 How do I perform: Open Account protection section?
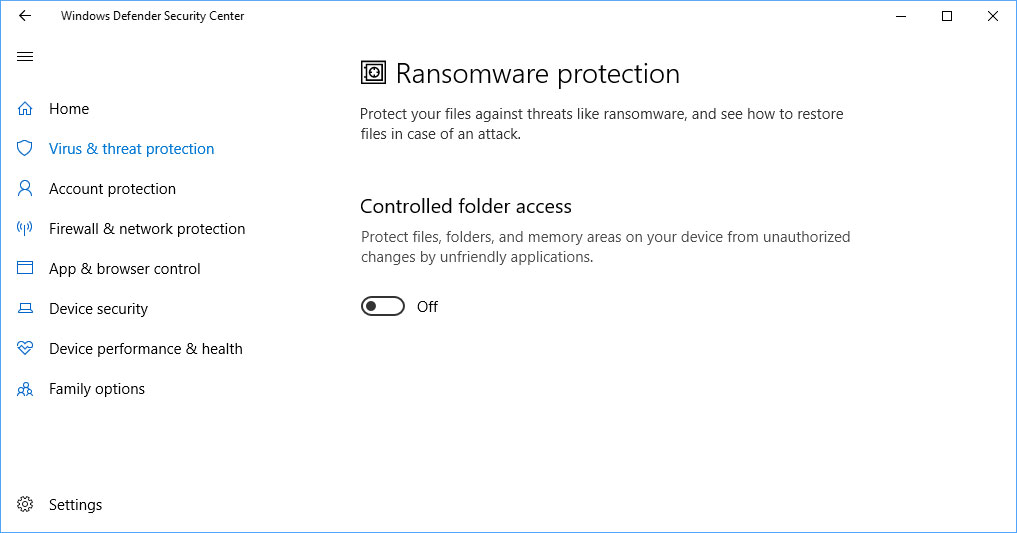(x=112, y=189)
